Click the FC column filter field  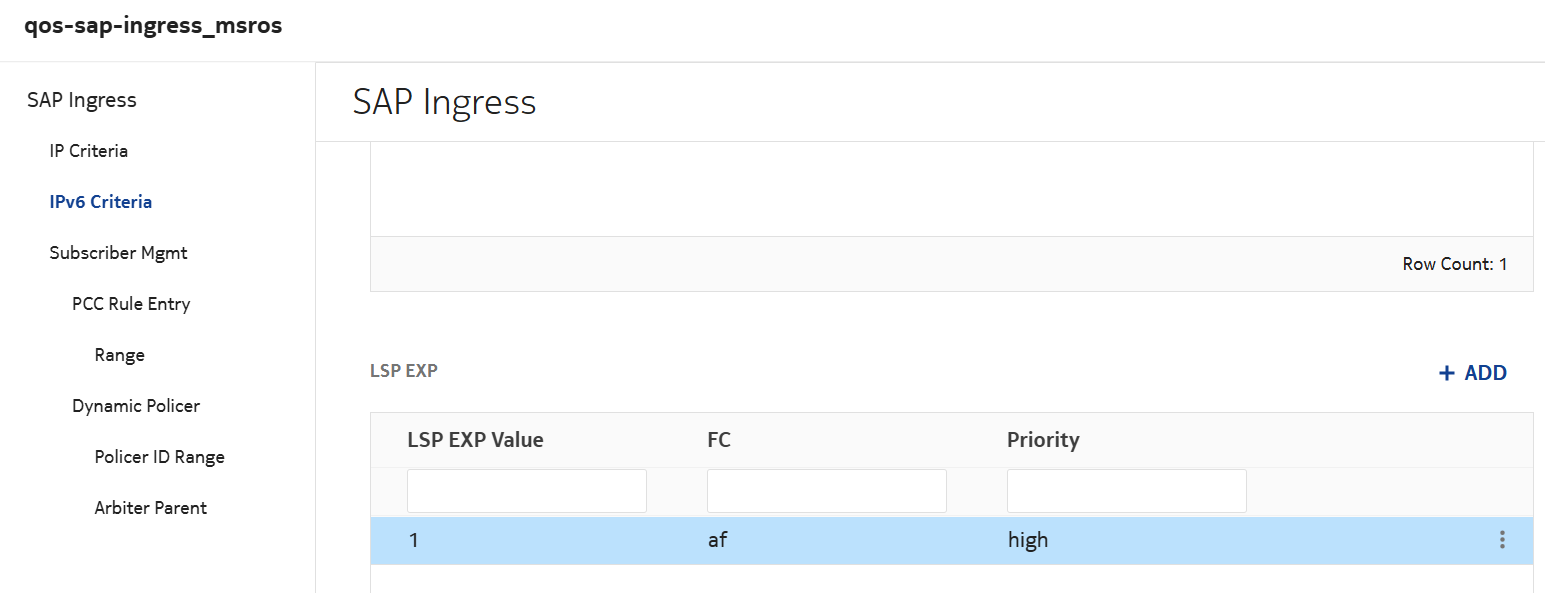click(827, 491)
